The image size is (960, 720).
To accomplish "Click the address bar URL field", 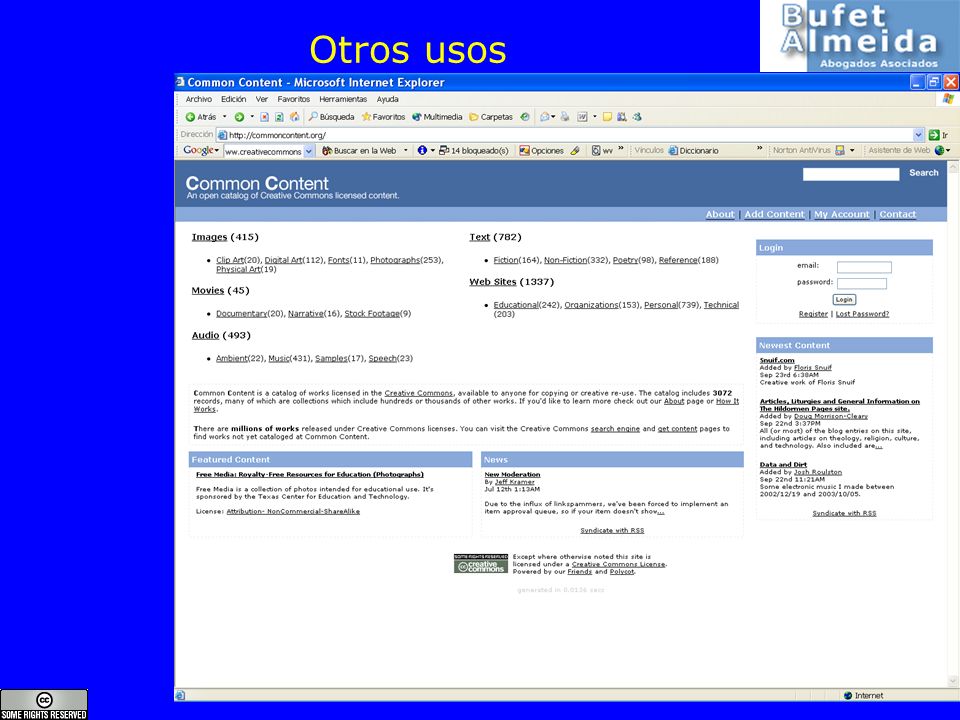I will coord(566,135).
